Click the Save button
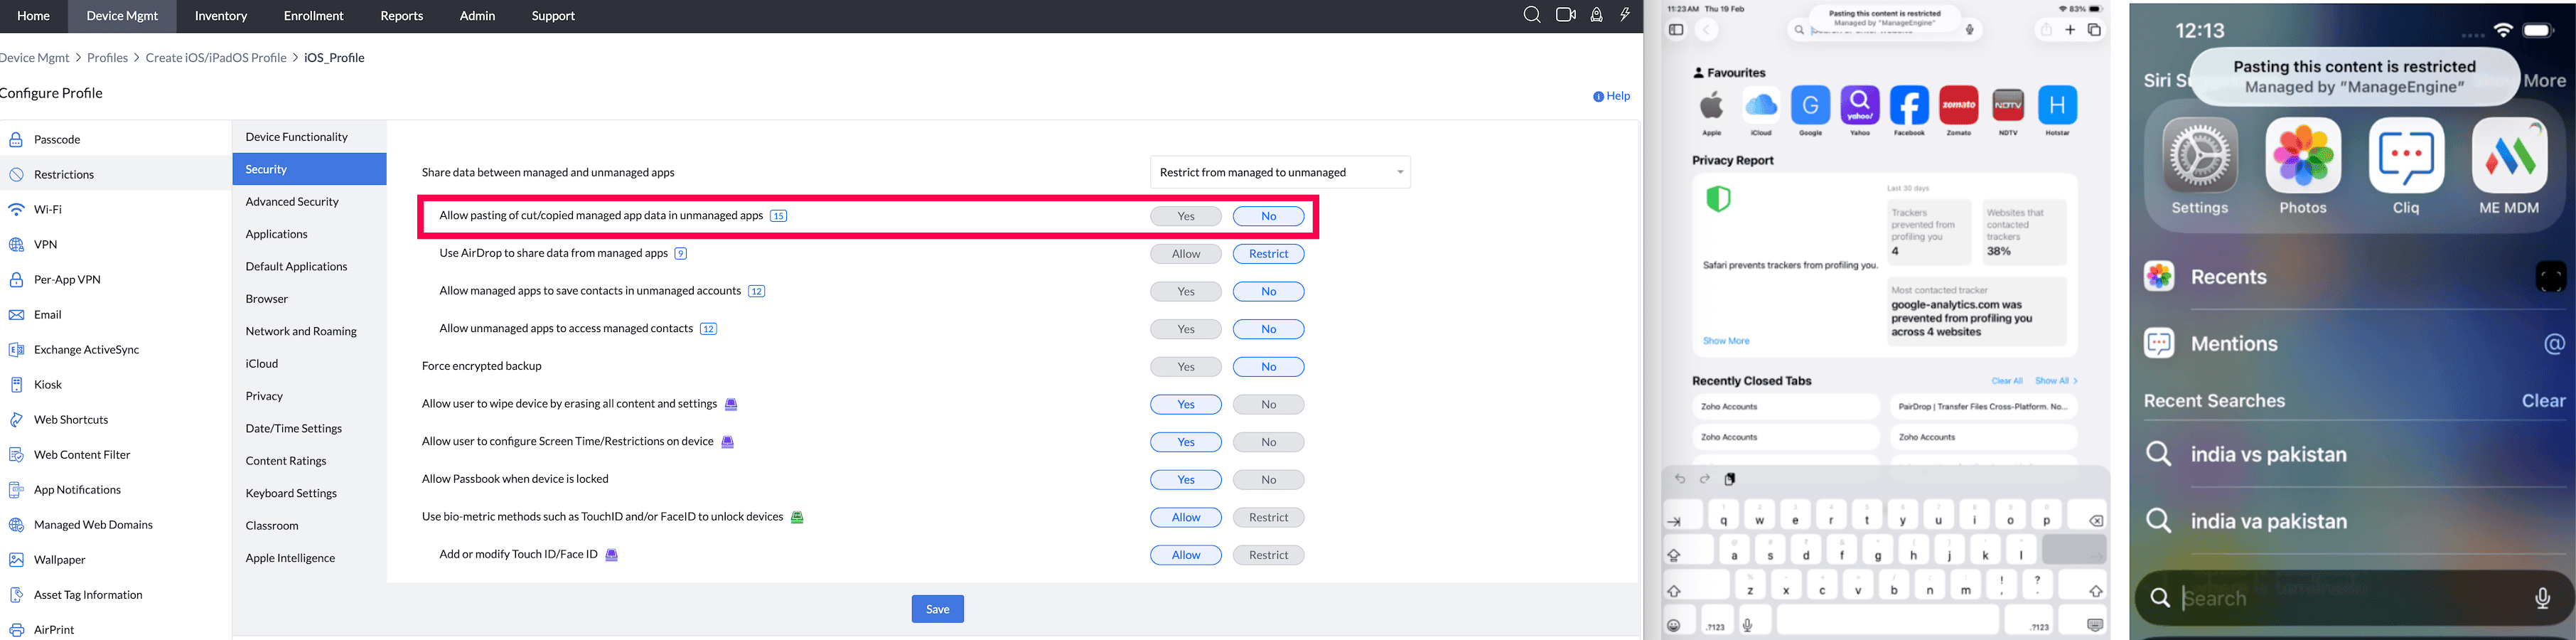 pos(937,609)
